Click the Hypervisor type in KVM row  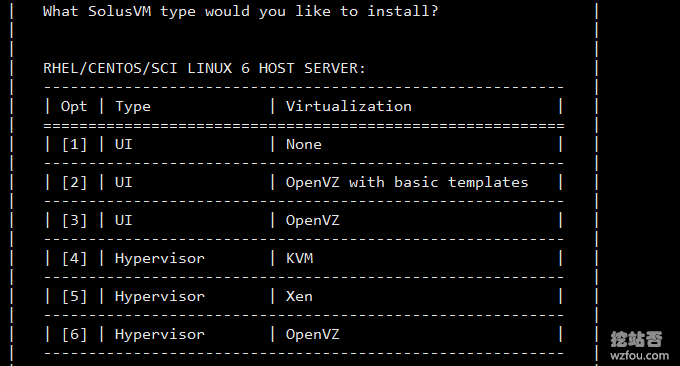tap(160, 259)
